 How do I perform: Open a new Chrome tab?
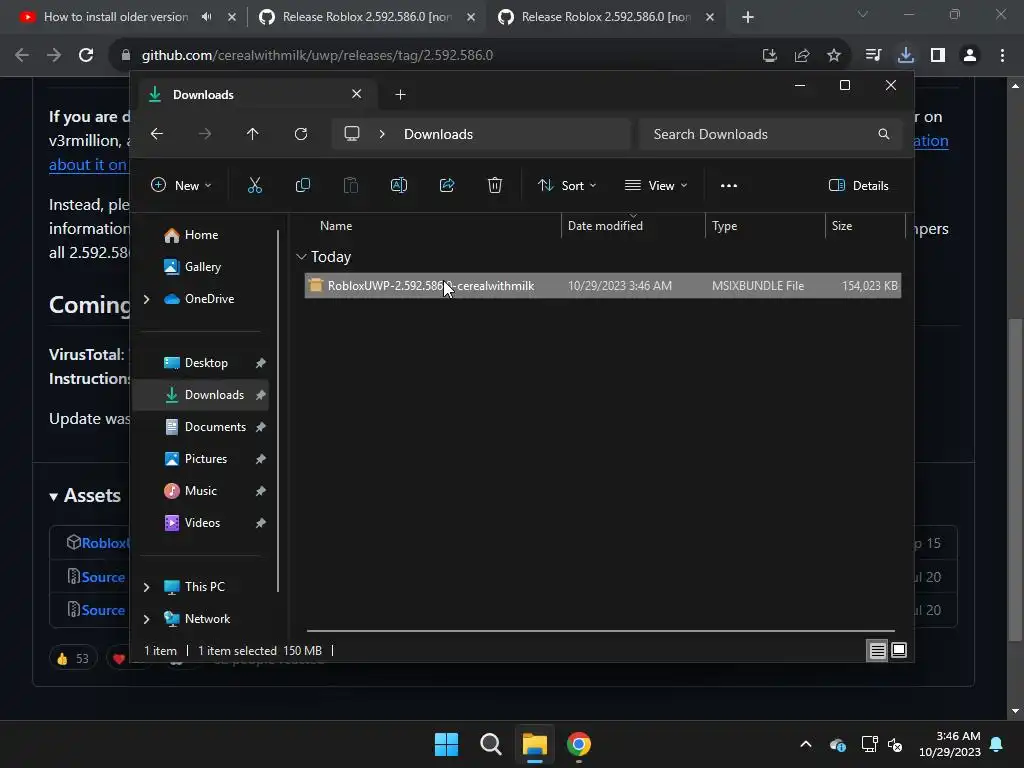(x=748, y=17)
